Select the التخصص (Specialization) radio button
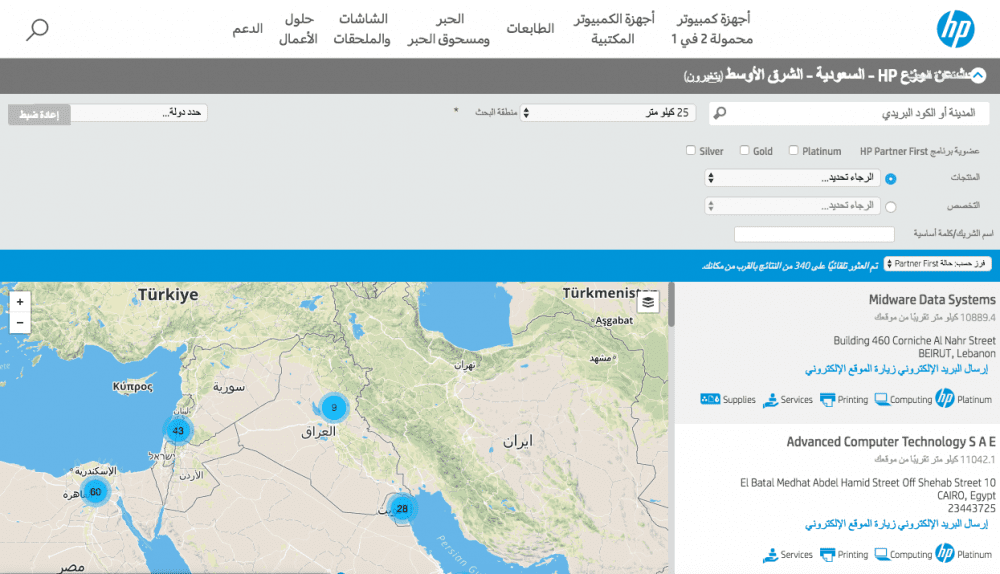This screenshot has width=1000, height=574. (x=891, y=207)
